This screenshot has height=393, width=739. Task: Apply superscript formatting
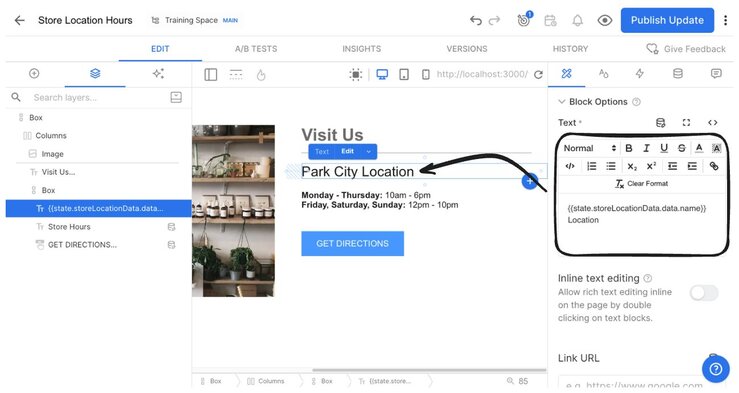click(651, 166)
